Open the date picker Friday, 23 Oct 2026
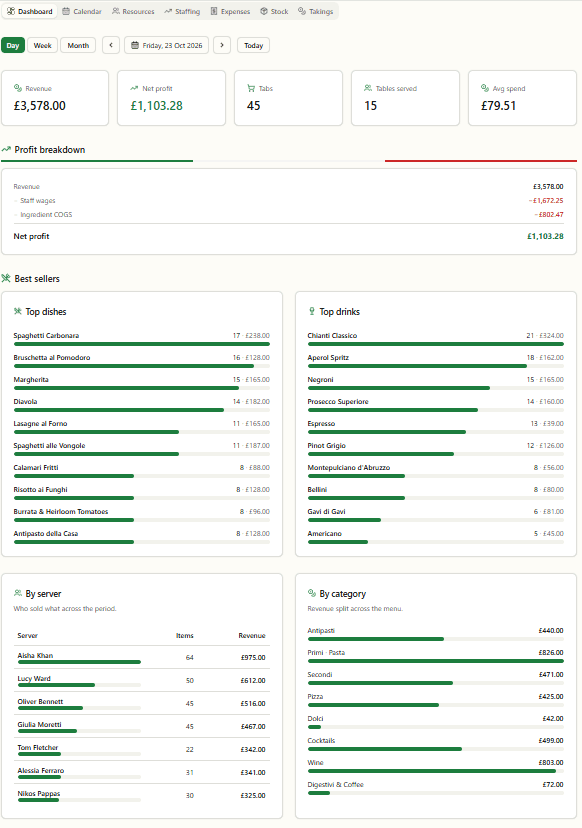Screen dimensions: 582x828 tap(167, 45)
